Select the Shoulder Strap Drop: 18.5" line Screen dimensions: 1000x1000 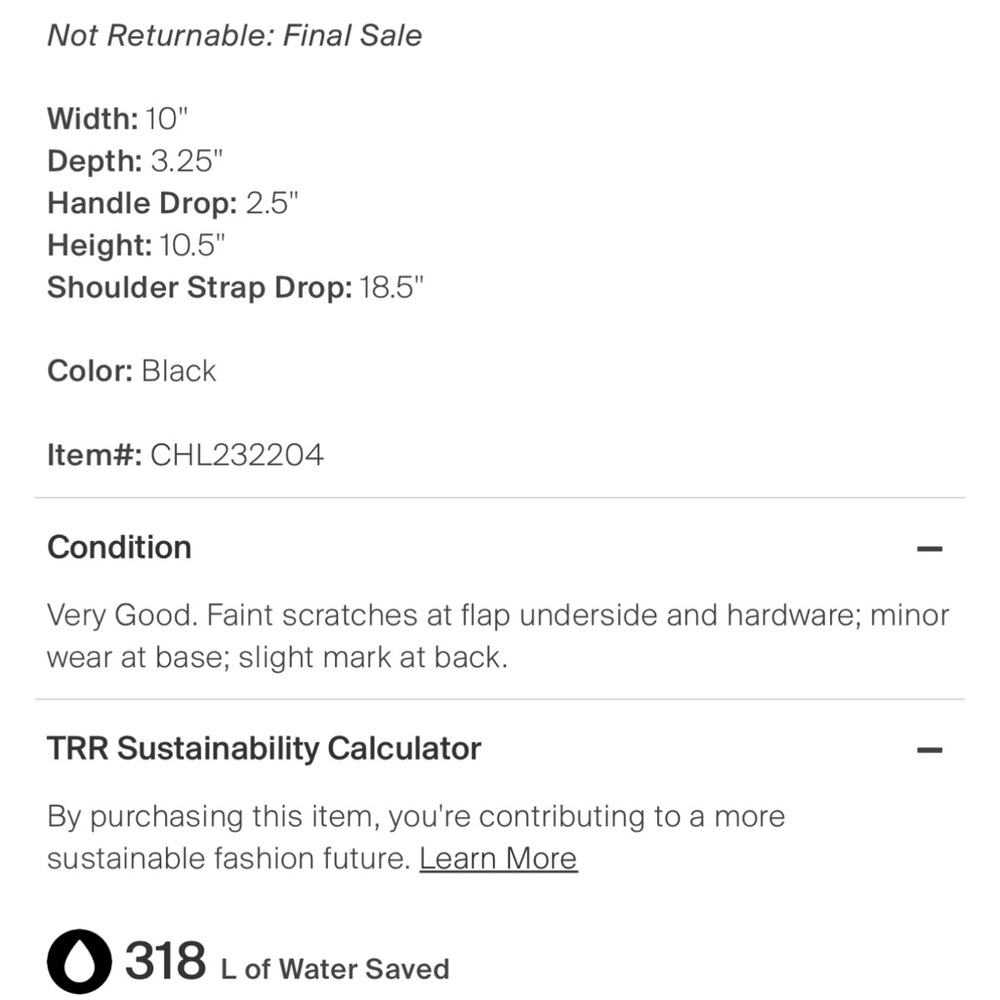[x=236, y=287]
